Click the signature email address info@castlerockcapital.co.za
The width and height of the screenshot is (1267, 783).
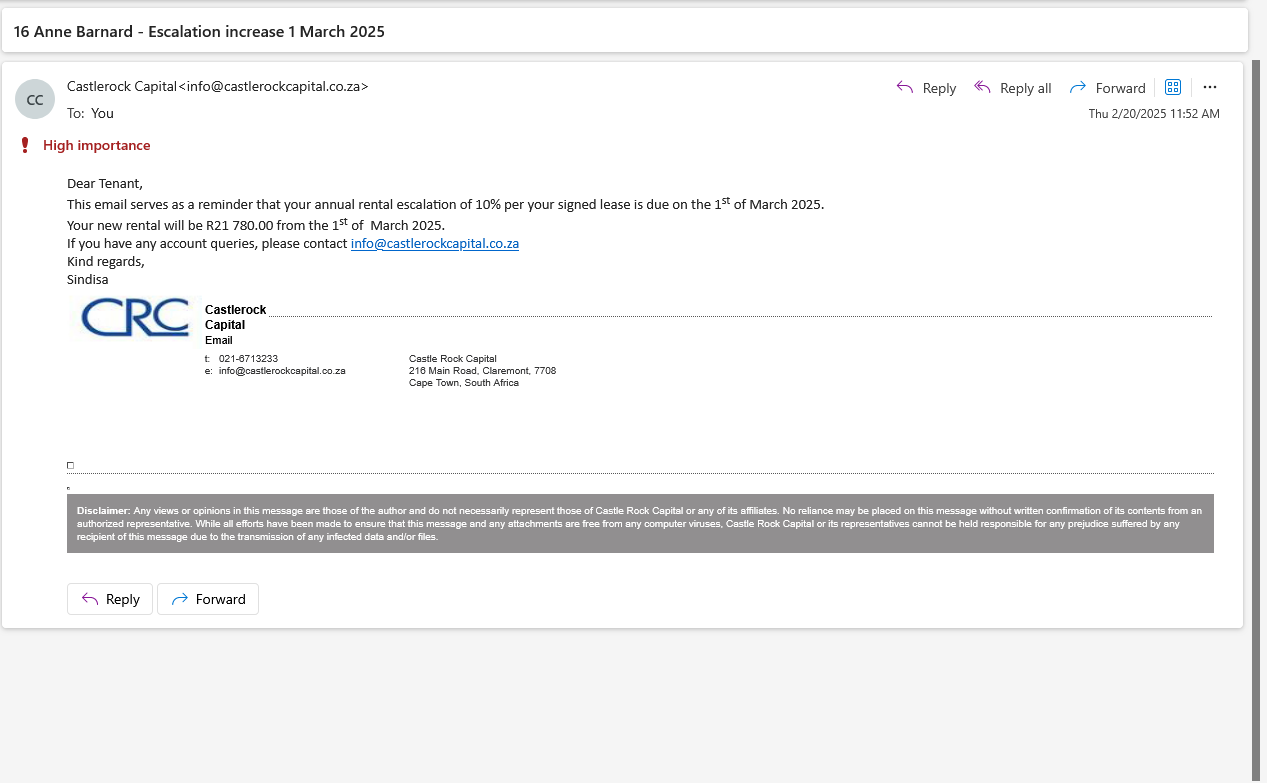coord(282,371)
